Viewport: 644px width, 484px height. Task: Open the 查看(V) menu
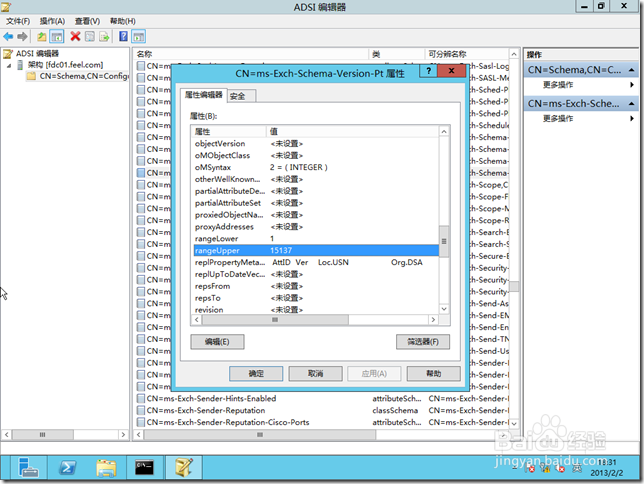[87, 21]
